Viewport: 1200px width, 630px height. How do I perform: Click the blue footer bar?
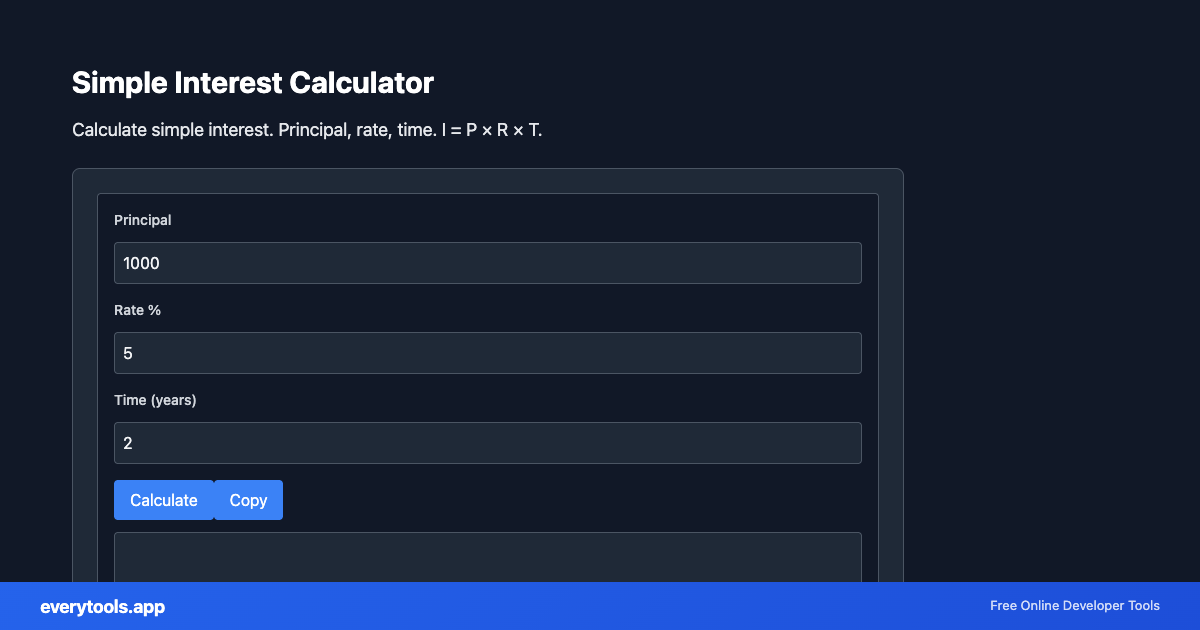point(600,607)
